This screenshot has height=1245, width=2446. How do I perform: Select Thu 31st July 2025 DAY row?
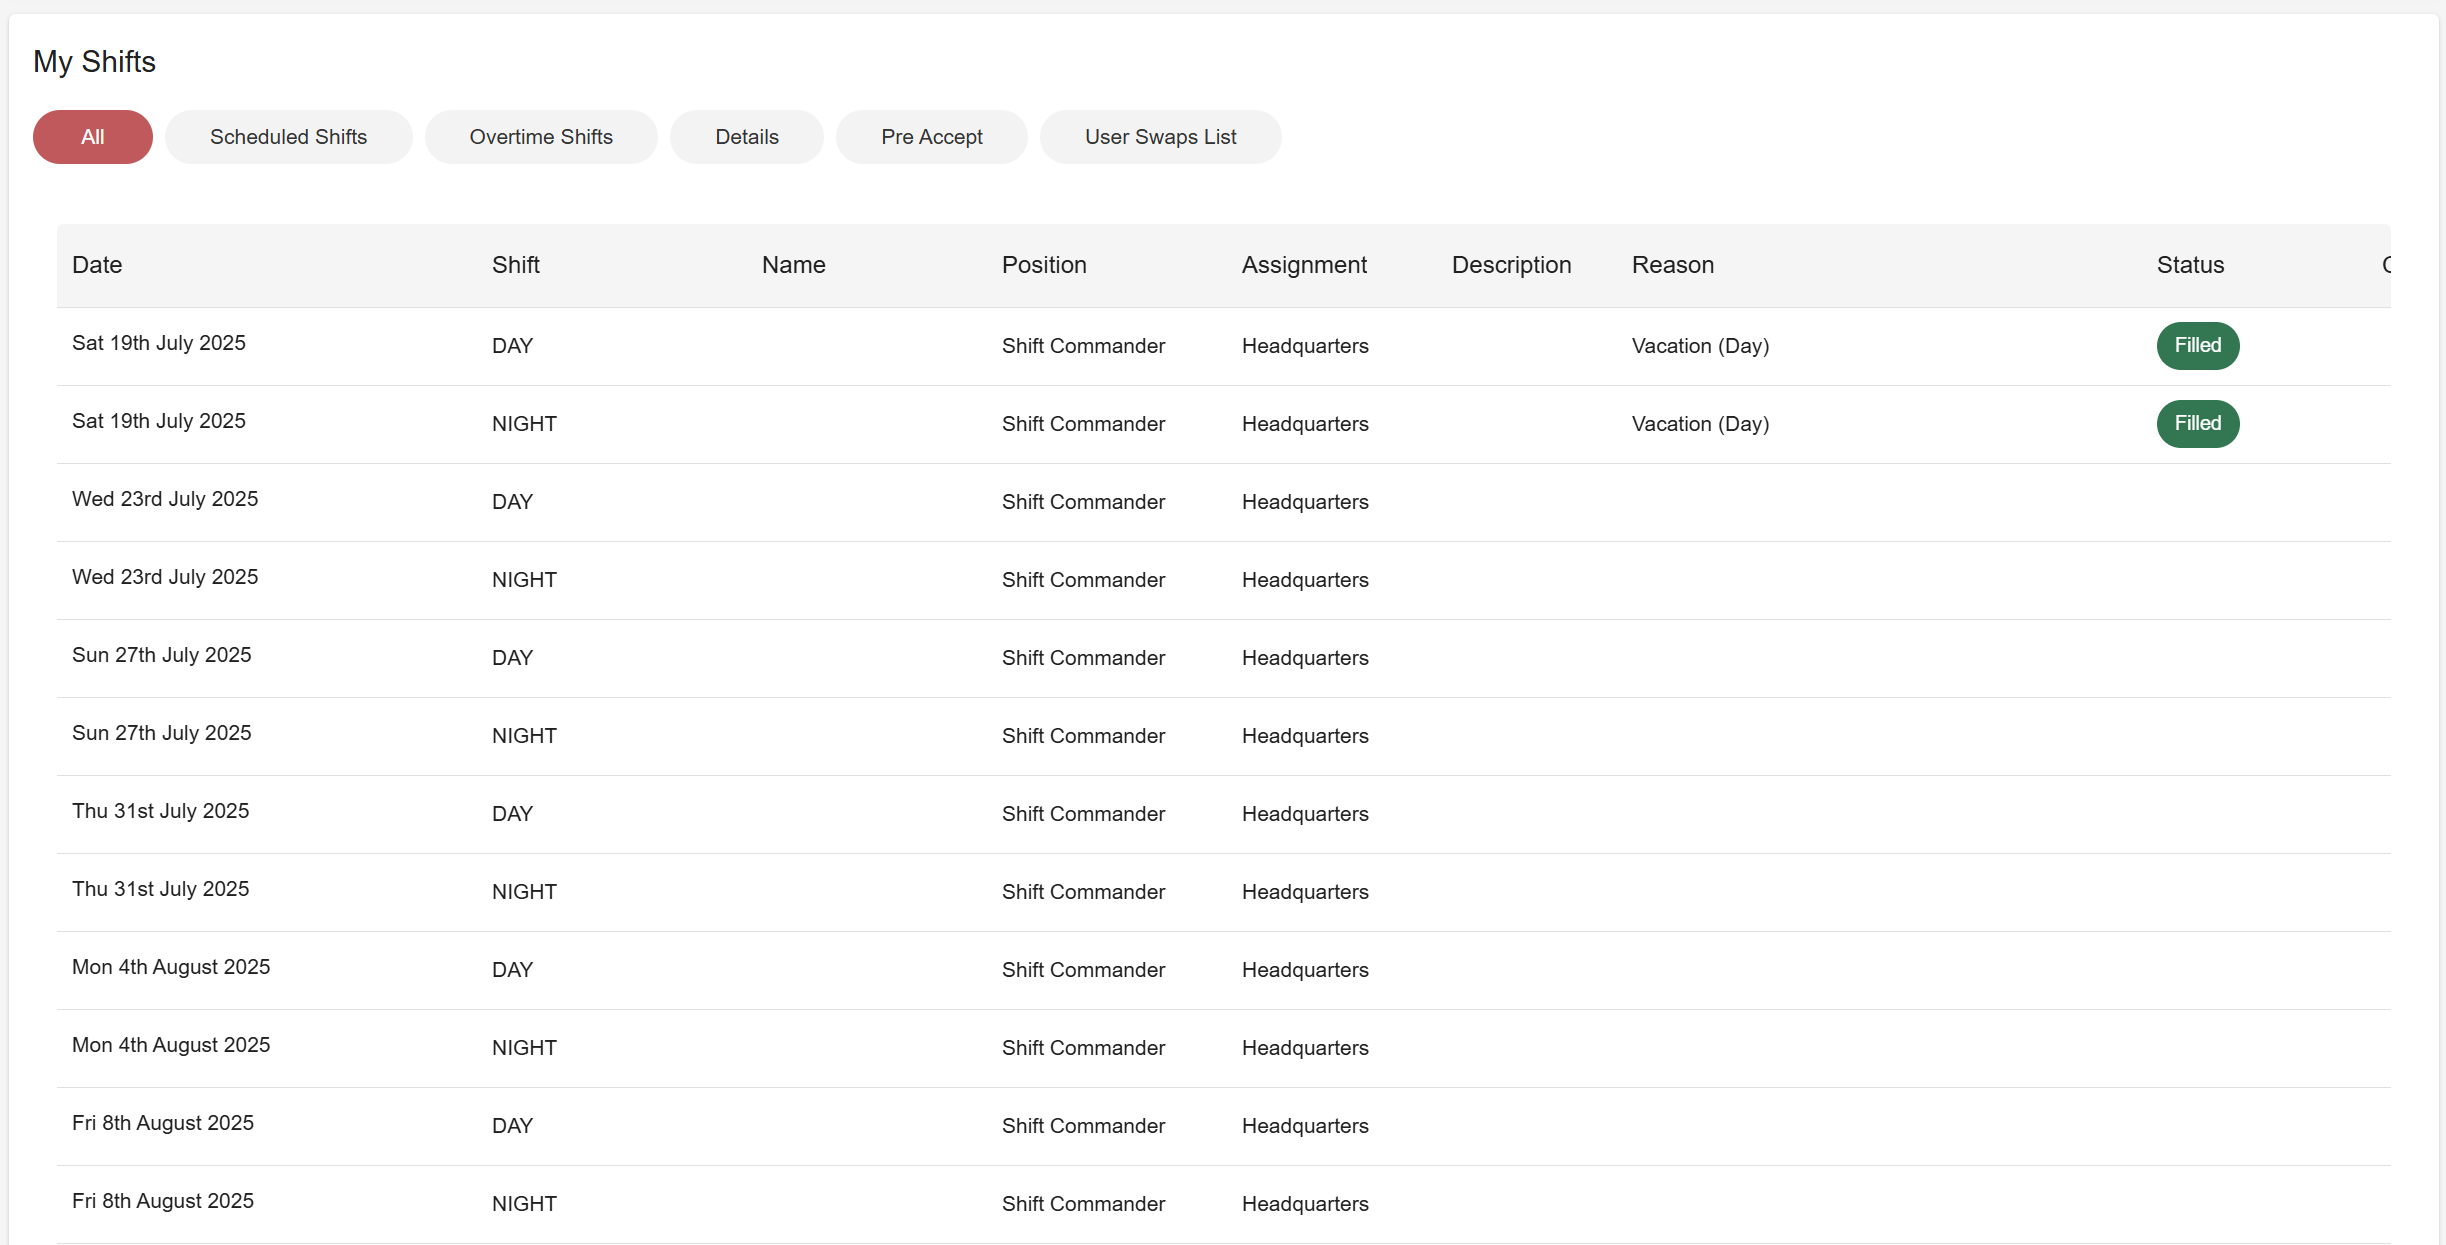pos(160,812)
